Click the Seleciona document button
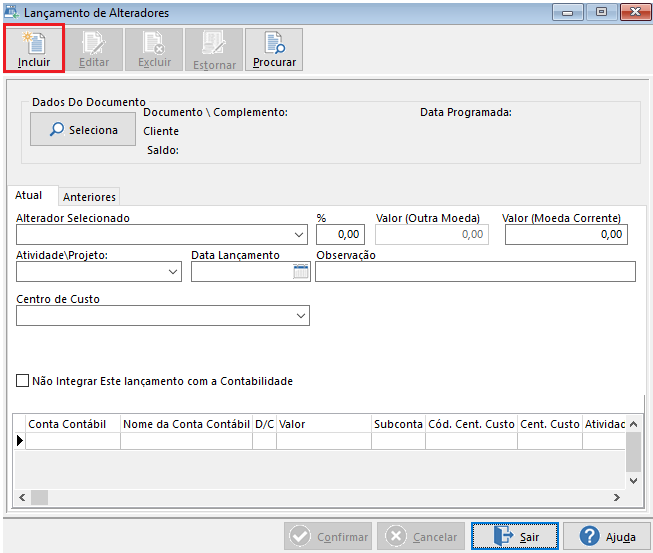The width and height of the screenshot is (653, 553). (x=83, y=130)
